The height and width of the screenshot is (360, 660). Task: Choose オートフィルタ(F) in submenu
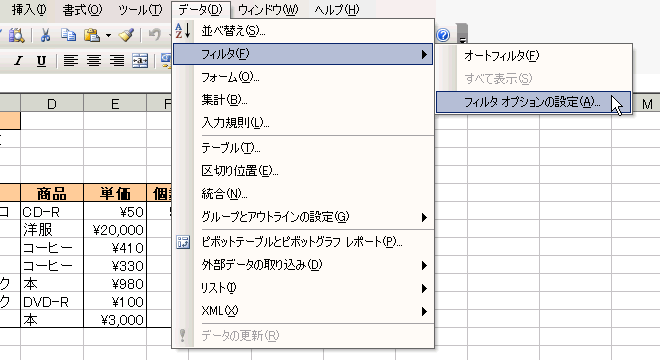534,56
